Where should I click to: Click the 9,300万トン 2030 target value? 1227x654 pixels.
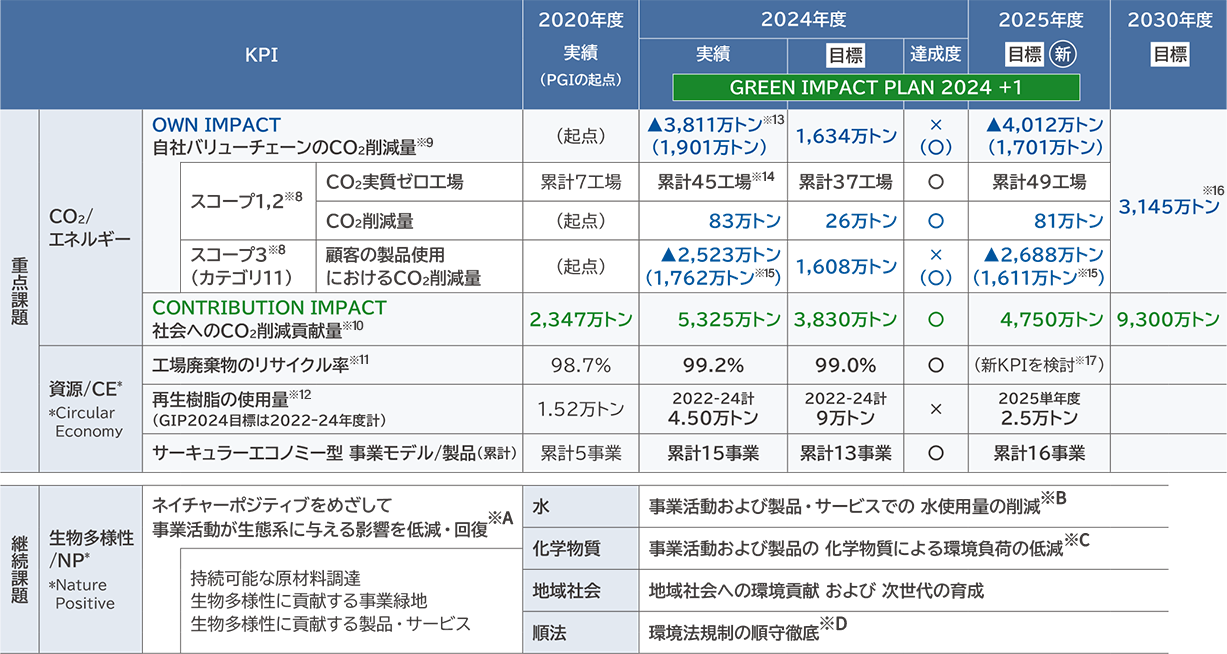pyautogui.click(x=1168, y=320)
